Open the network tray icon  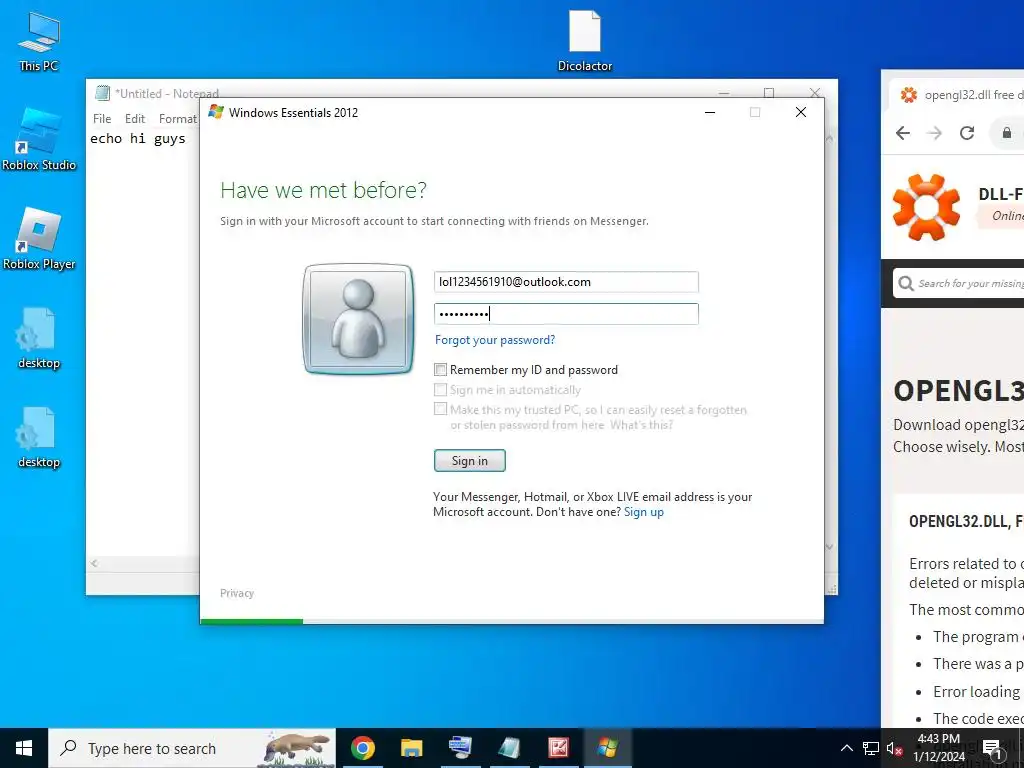click(871, 748)
